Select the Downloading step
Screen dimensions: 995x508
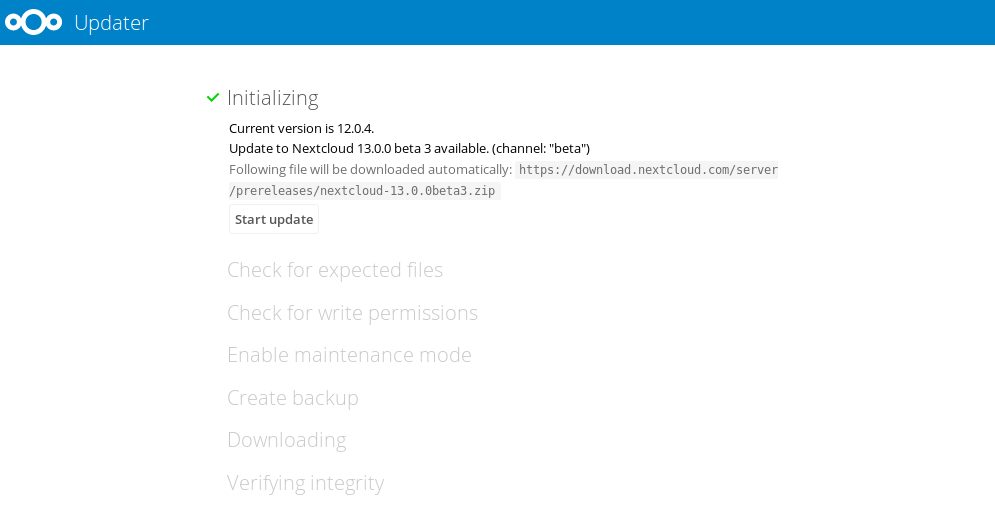(x=286, y=440)
